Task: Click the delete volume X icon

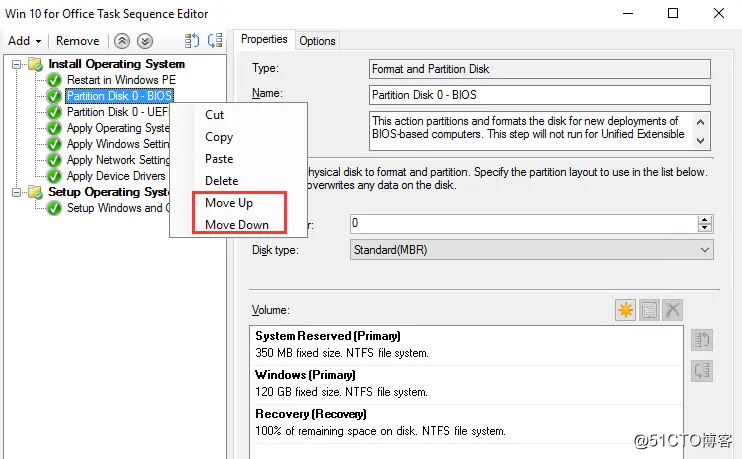Action: pos(672,310)
